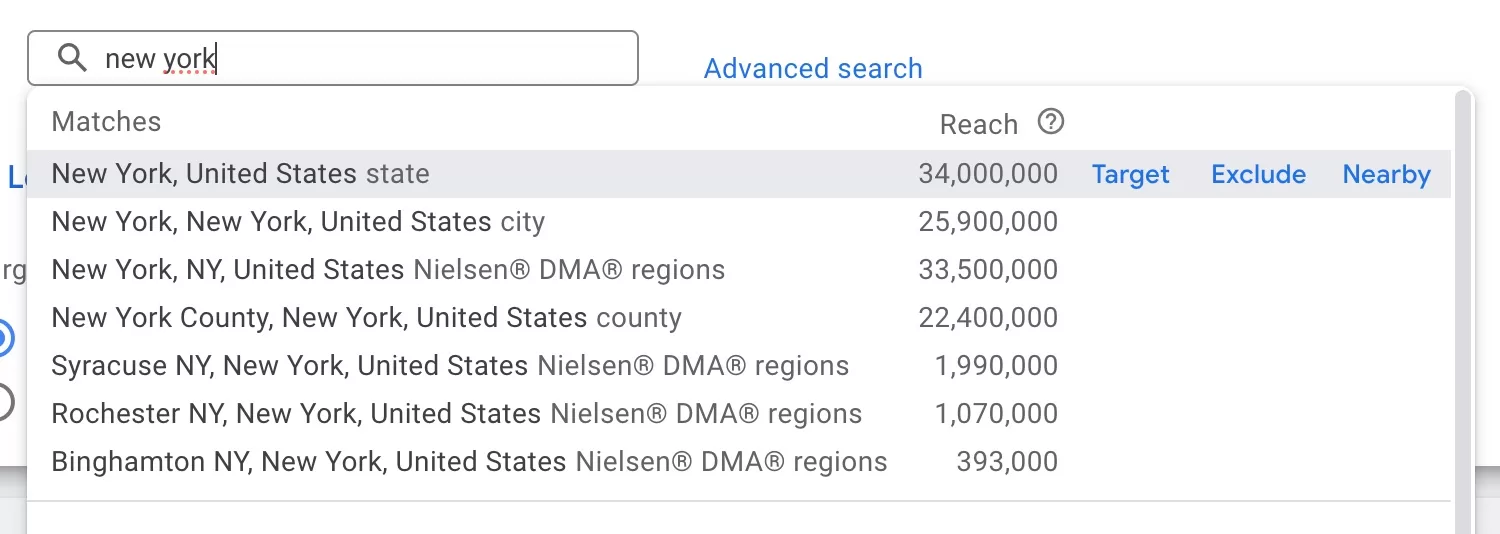Target New York state
The height and width of the screenshot is (534, 1500).
point(1130,174)
